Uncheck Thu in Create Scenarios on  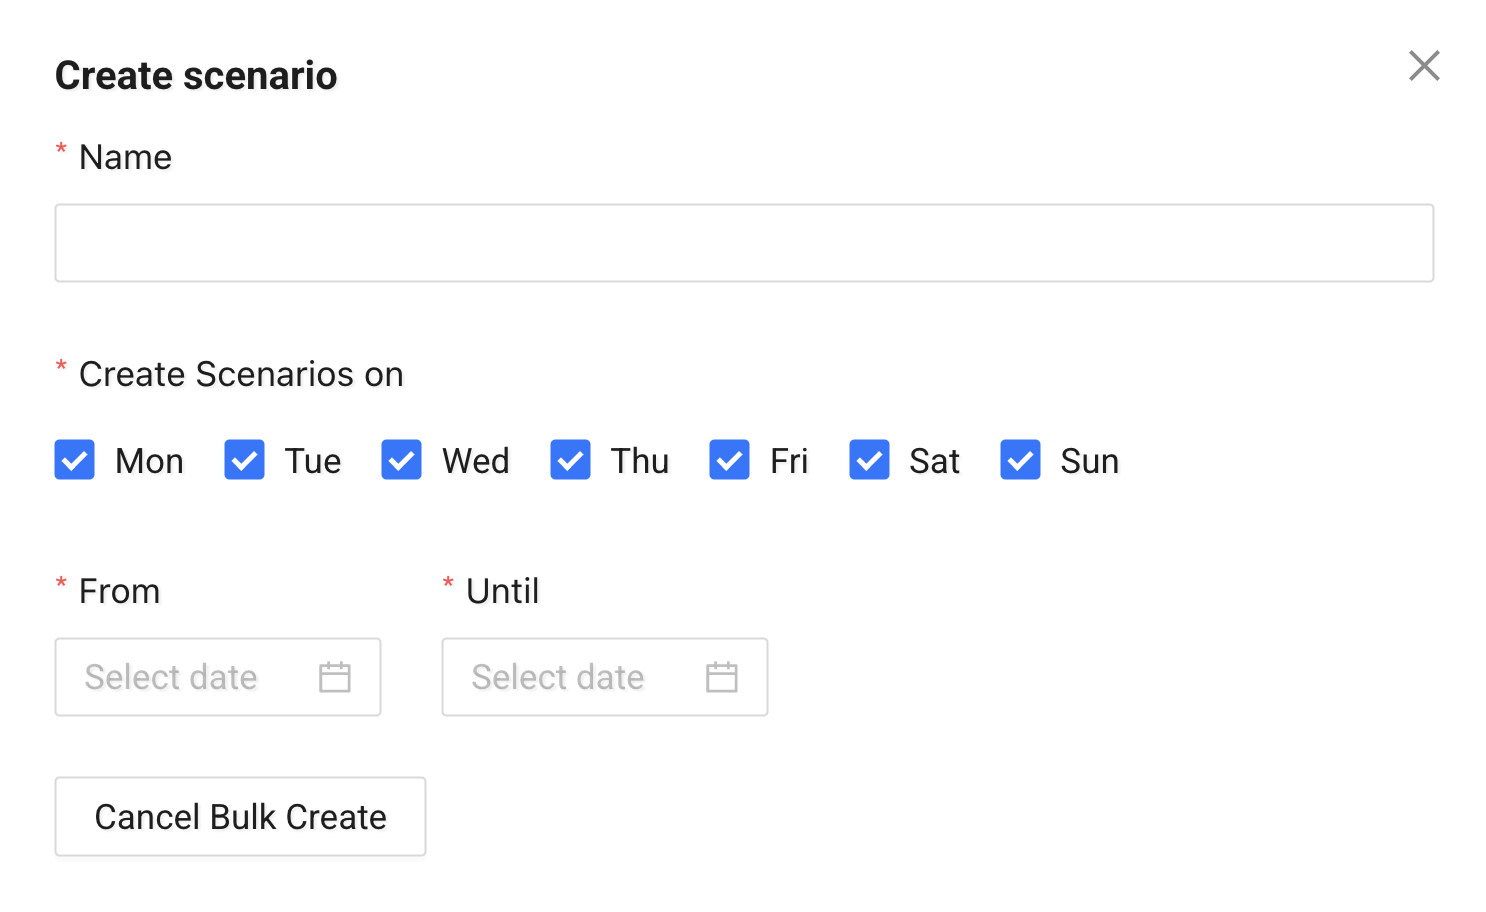point(570,460)
